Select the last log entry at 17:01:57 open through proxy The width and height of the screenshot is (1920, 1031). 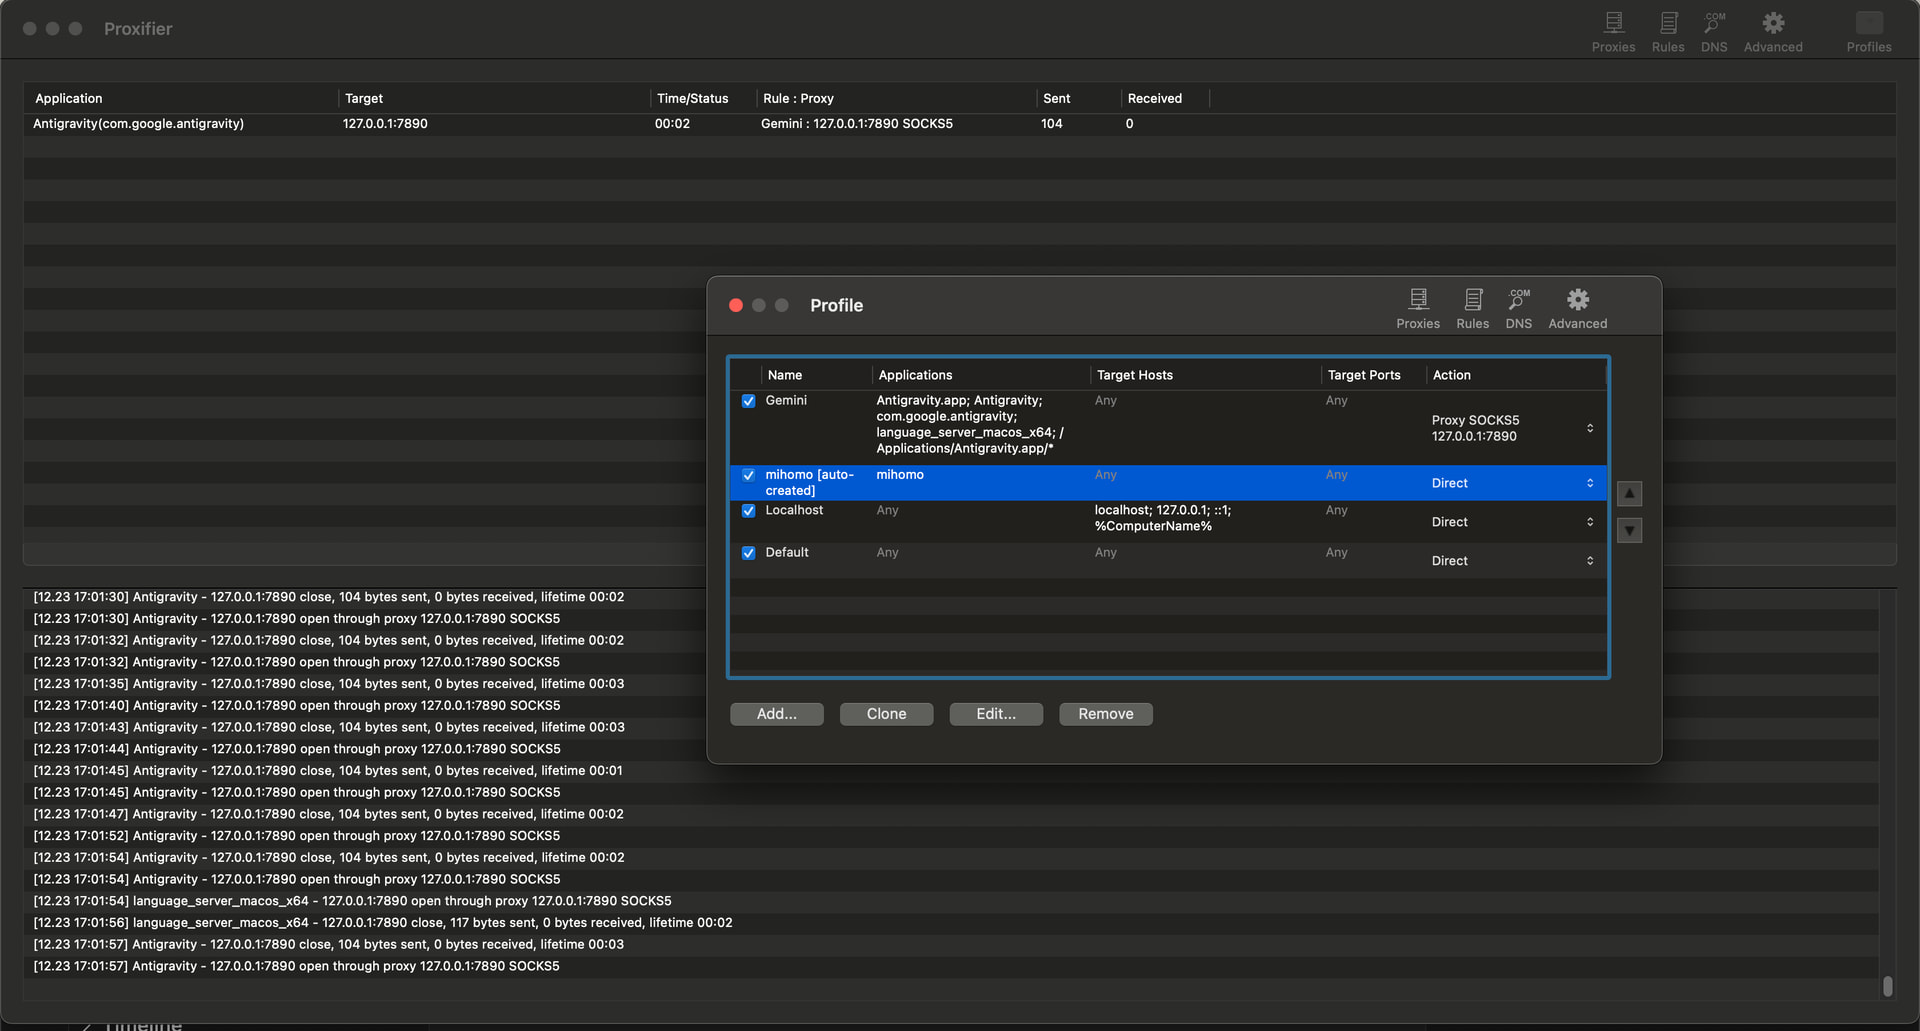click(x=296, y=966)
